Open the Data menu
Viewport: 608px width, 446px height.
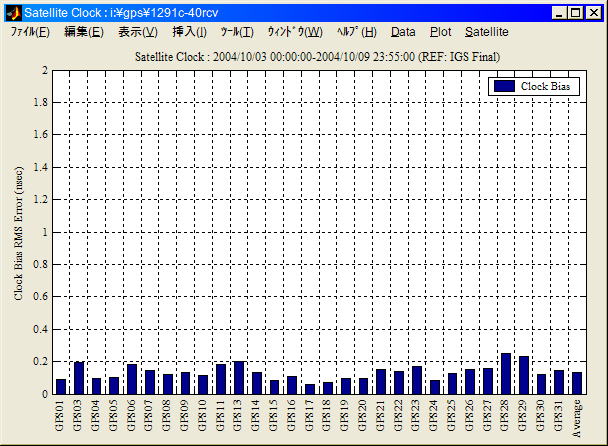[403, 32]
